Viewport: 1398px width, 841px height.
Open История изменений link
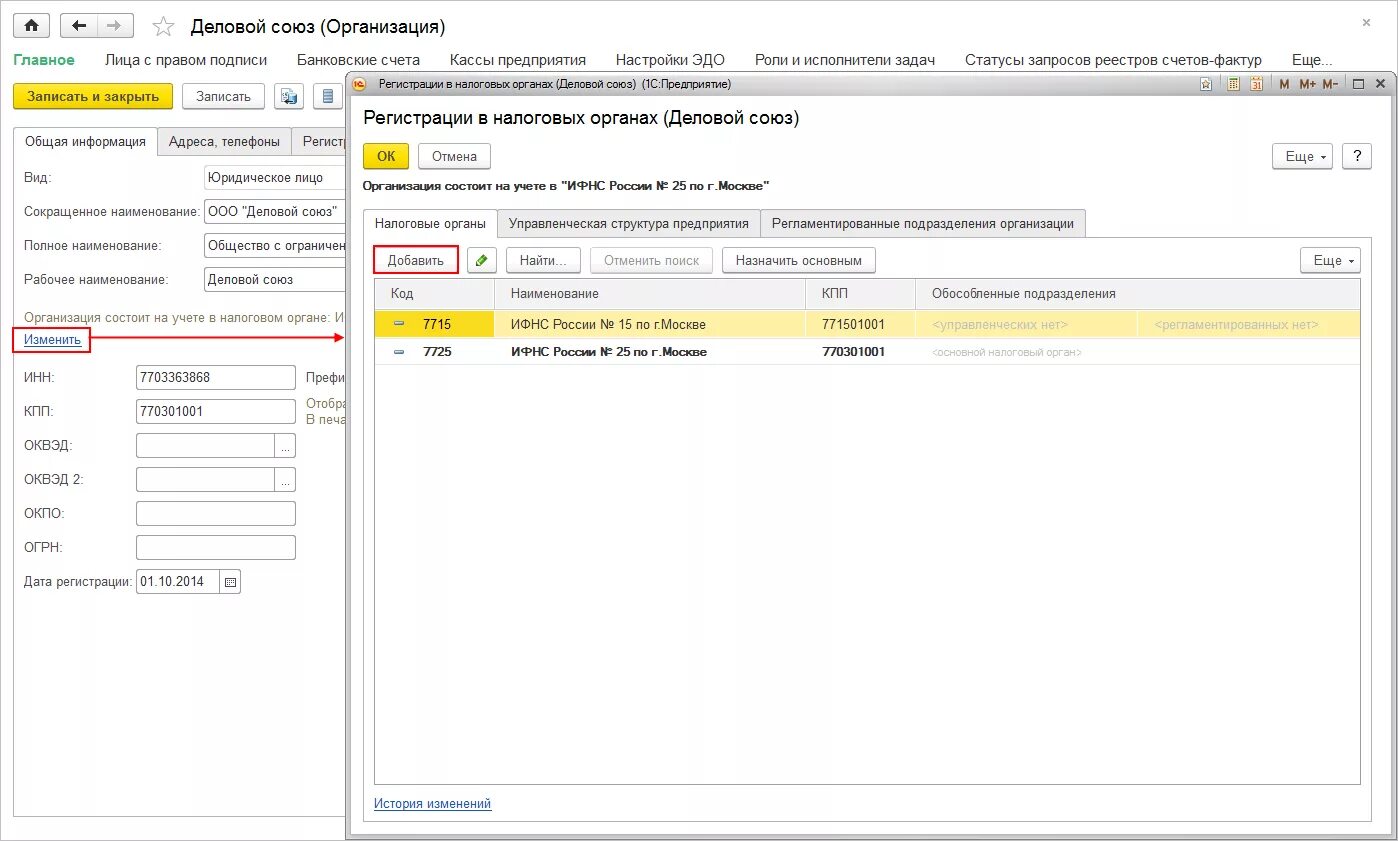(433, 803)
